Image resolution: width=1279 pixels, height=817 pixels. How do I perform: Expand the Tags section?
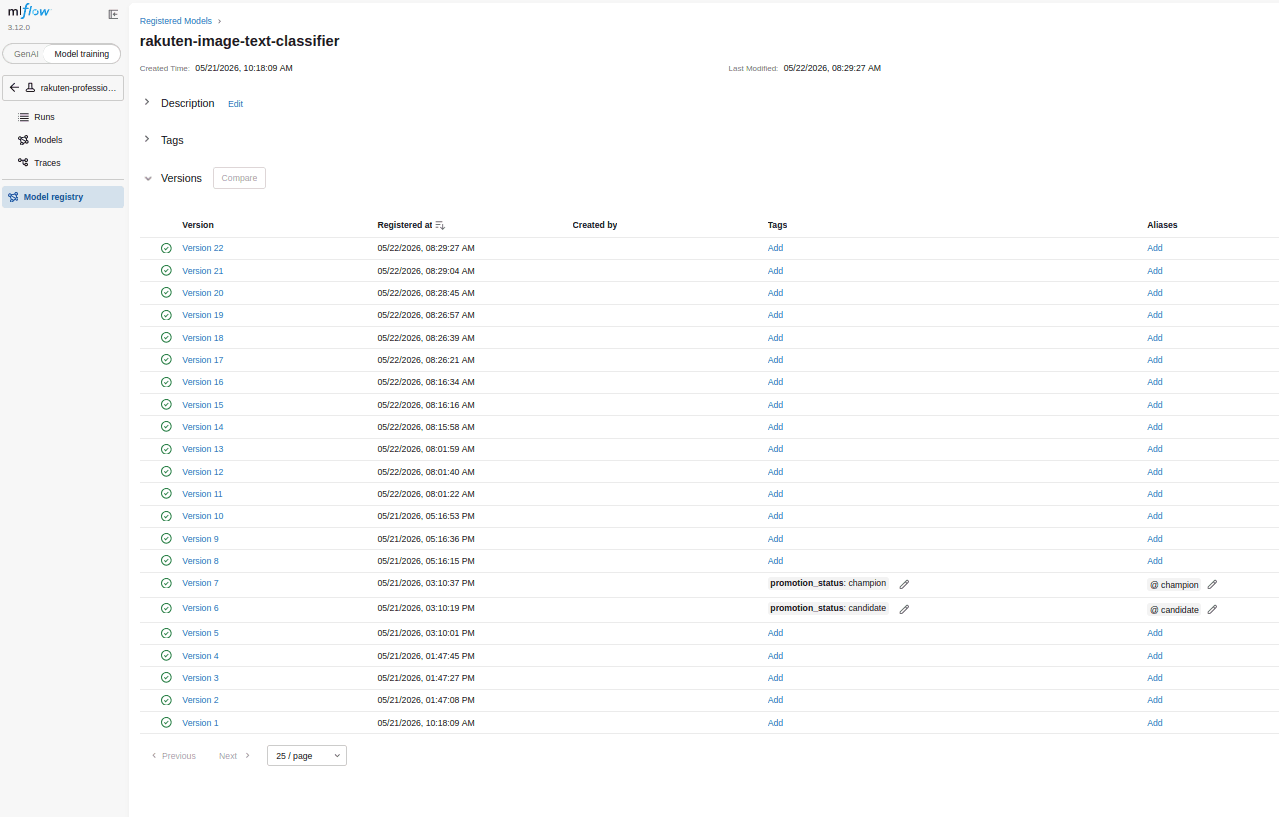[147, 140]
